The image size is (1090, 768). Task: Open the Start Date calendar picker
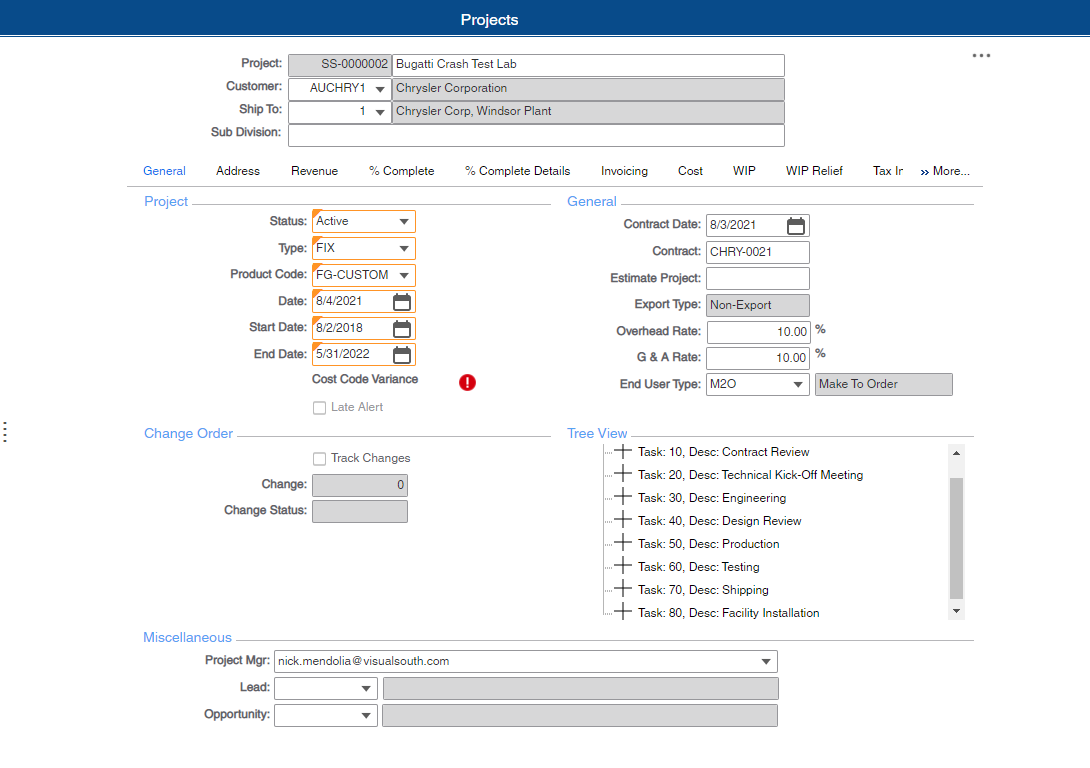(404, 327)
